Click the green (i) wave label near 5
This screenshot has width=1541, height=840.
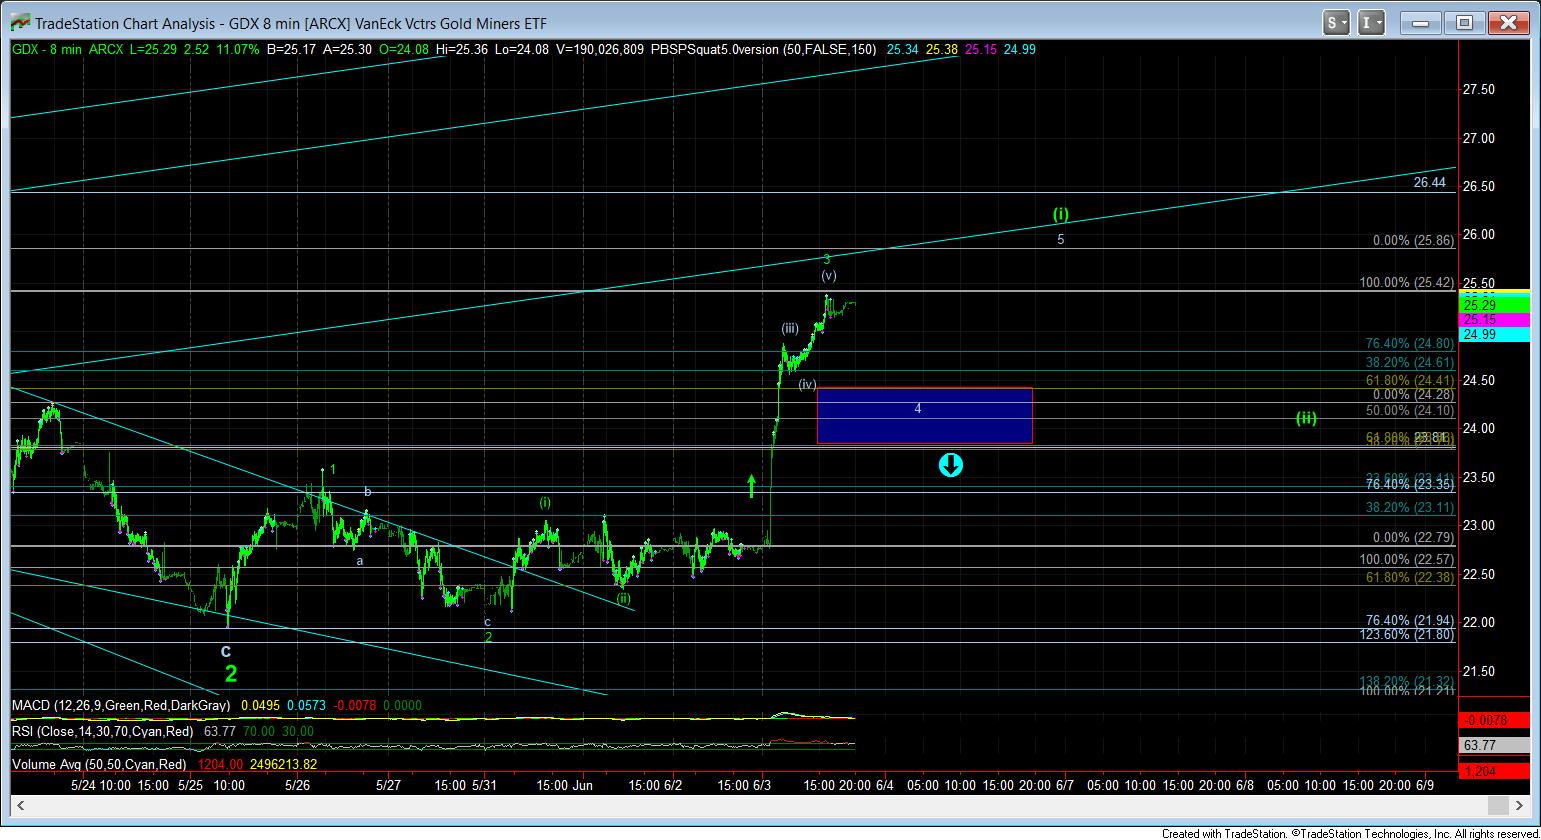coord(1061,214)
